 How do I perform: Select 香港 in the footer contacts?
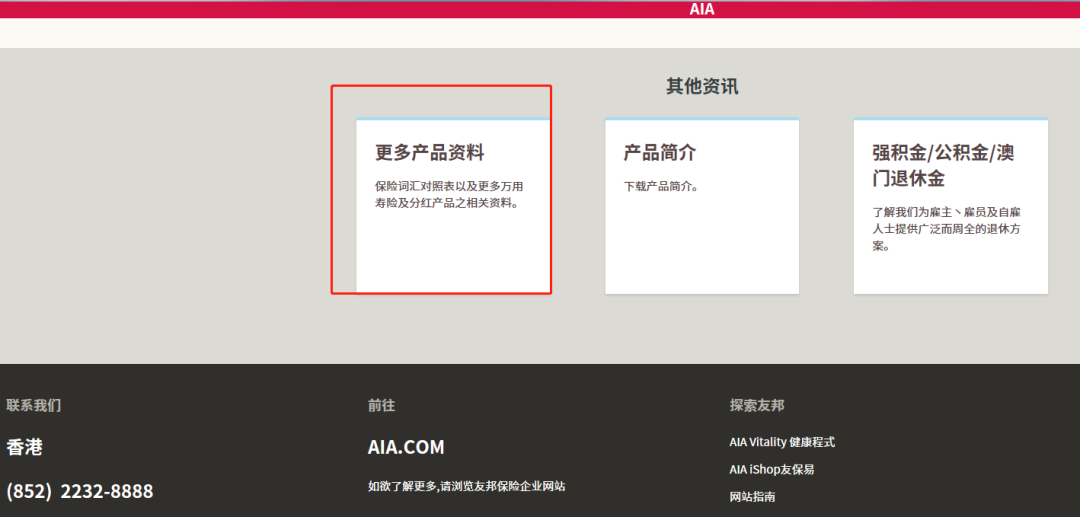(x=24, y=447)
